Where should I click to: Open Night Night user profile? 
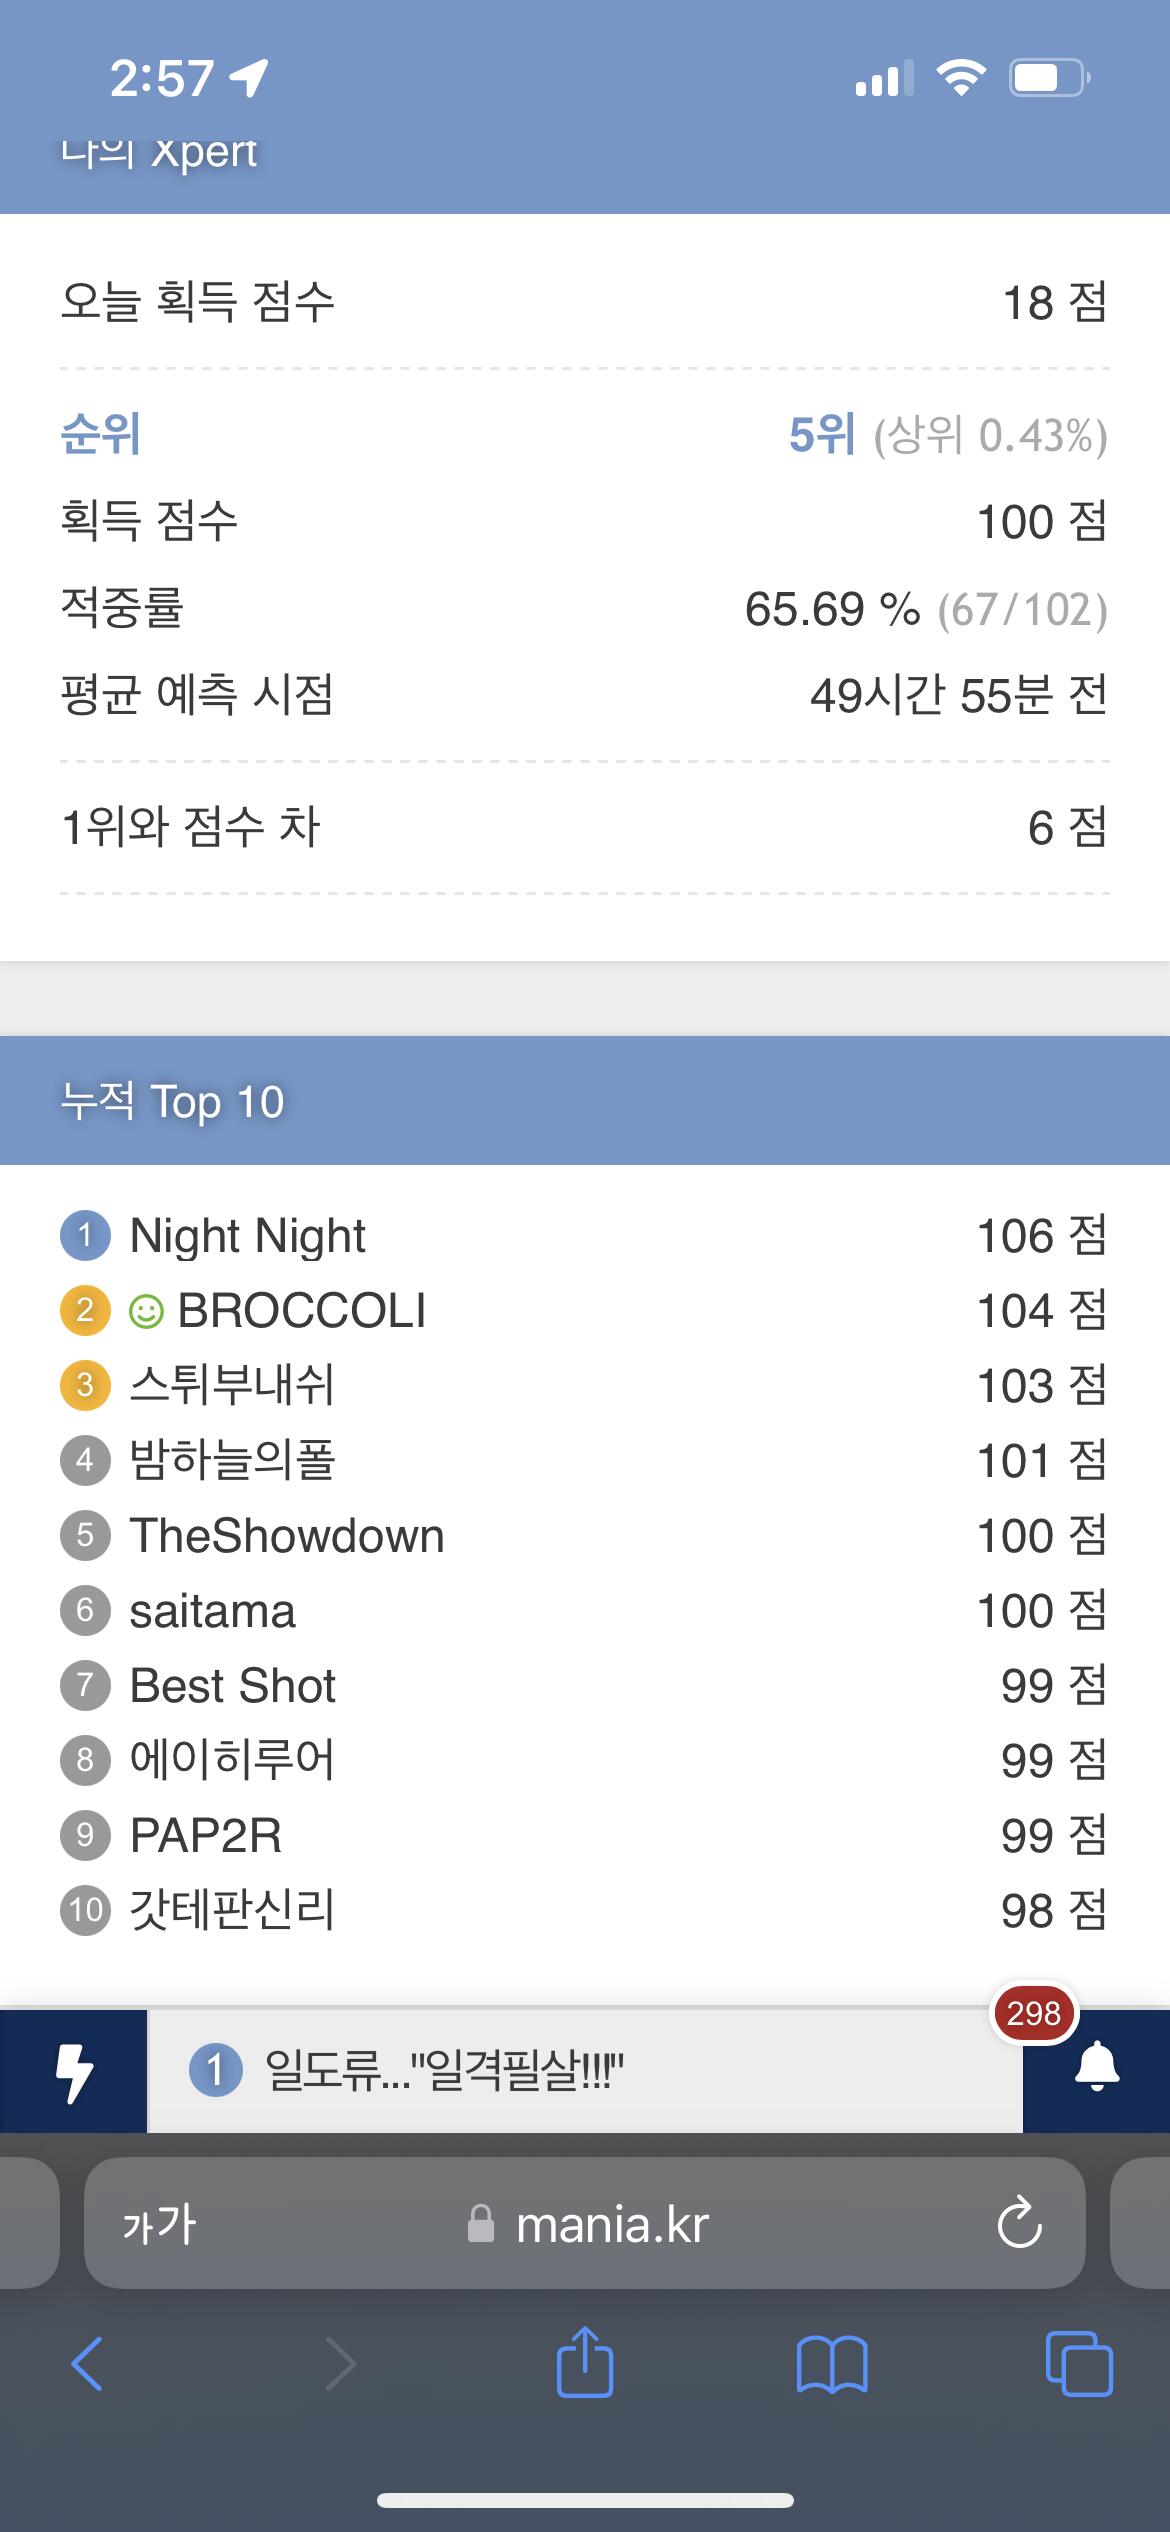(247, 1236)
